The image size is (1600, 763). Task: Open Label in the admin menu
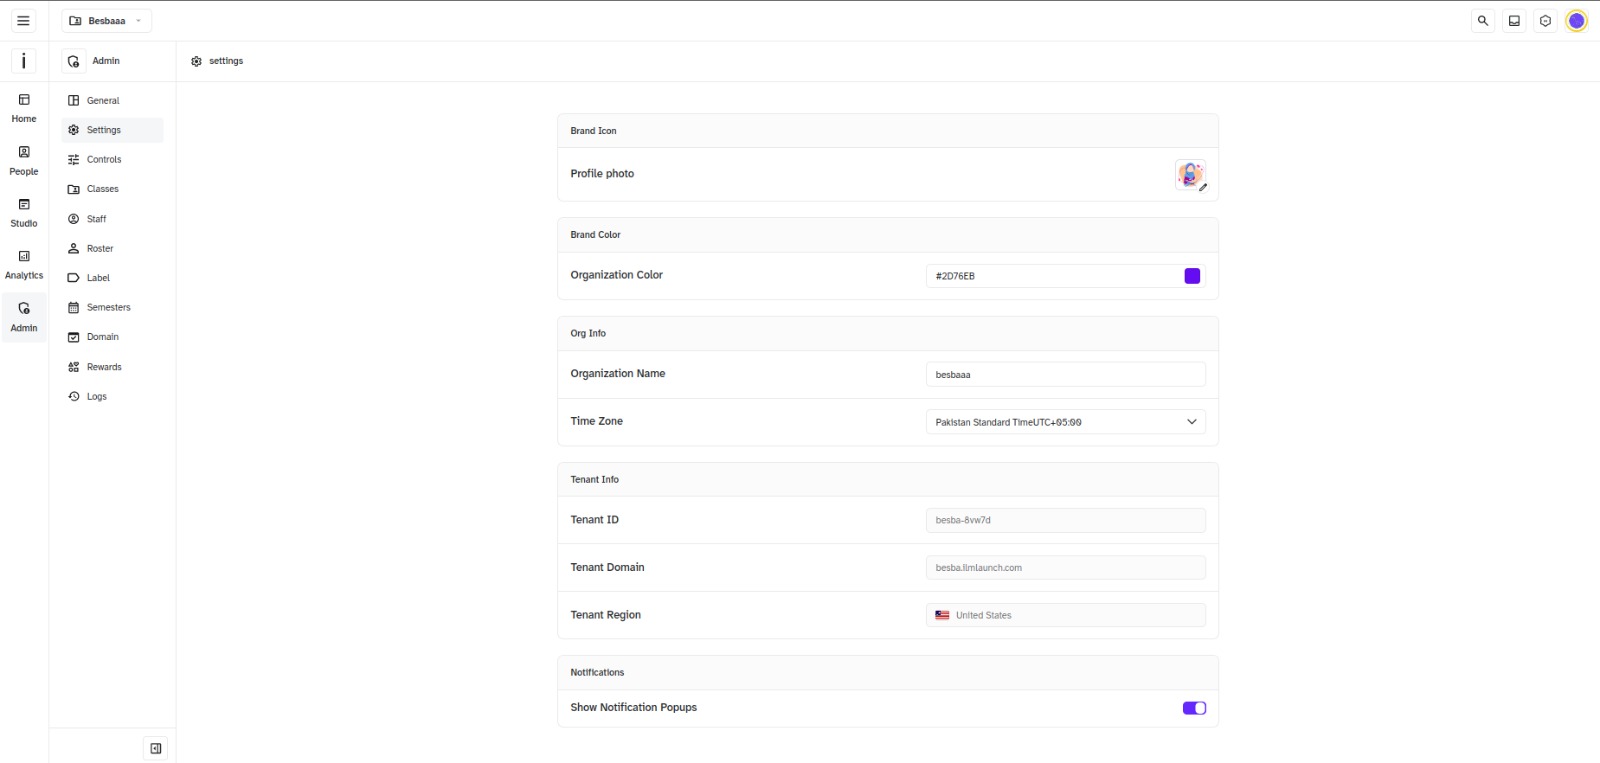(x=112, y=278)
